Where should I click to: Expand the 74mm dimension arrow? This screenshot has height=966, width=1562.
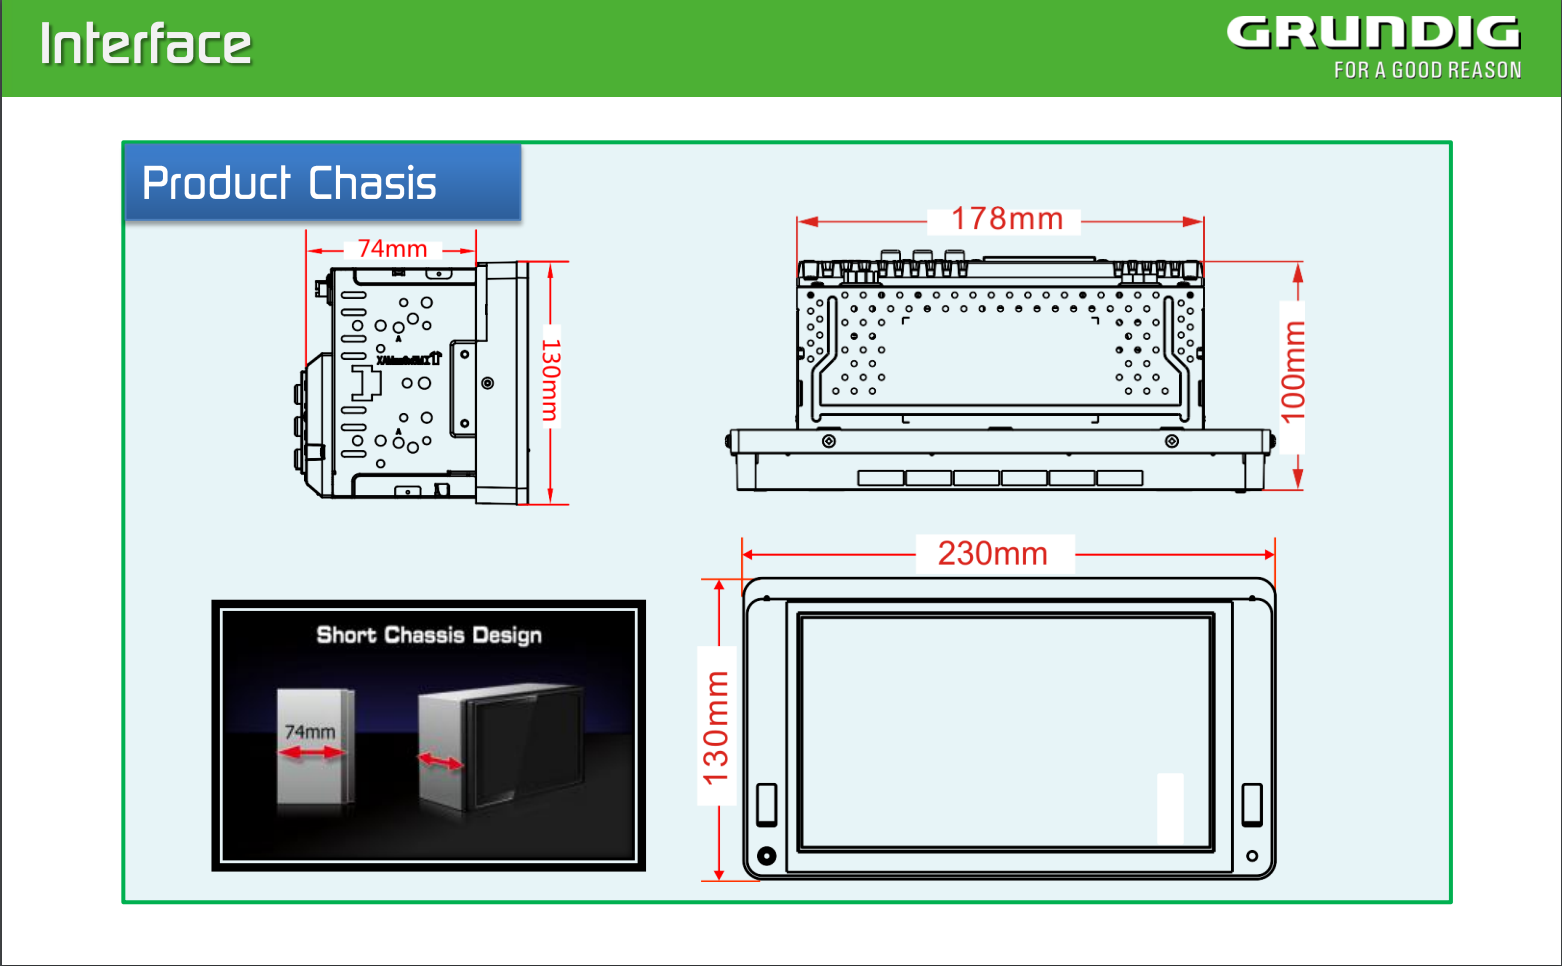point(392,250)
